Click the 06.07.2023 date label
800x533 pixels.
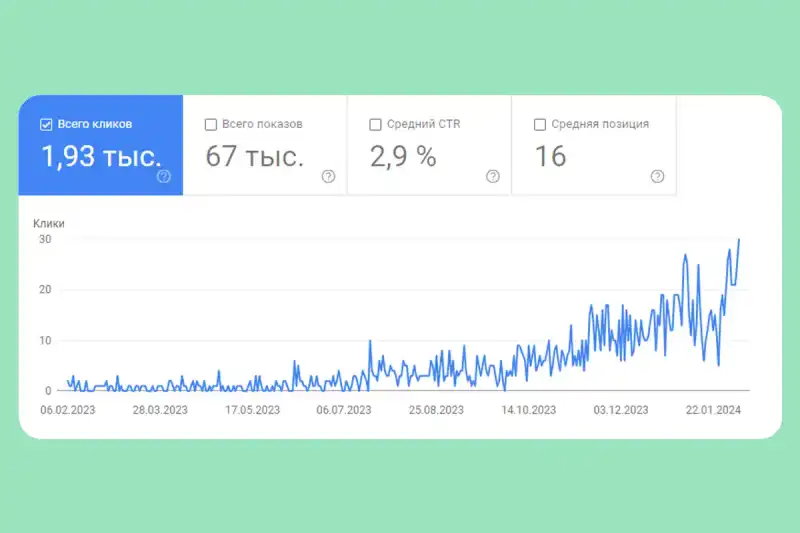click(344, 410)
